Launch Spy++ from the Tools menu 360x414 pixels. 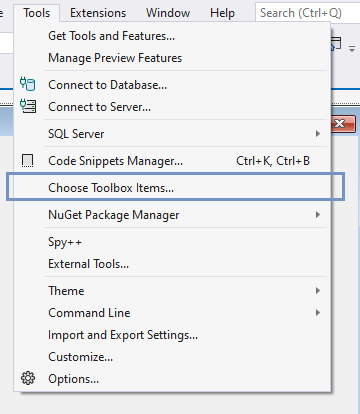(65, 242)
